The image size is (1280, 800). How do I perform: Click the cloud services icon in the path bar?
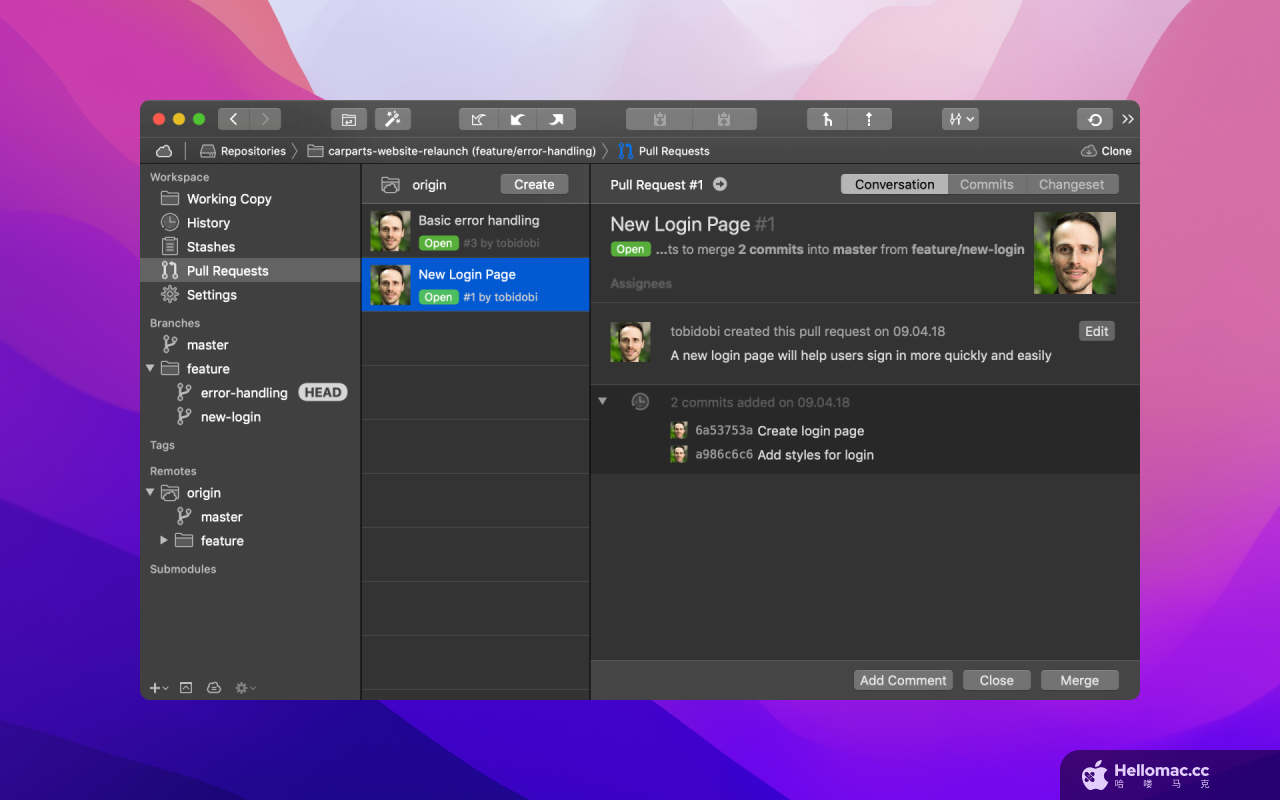[x=164, y=151]
